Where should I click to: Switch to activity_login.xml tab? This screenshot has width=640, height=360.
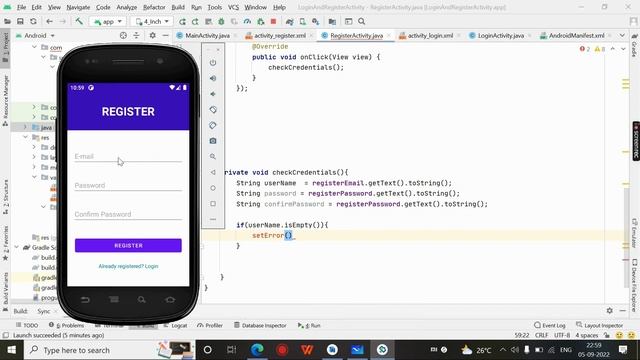pos(430,36)
